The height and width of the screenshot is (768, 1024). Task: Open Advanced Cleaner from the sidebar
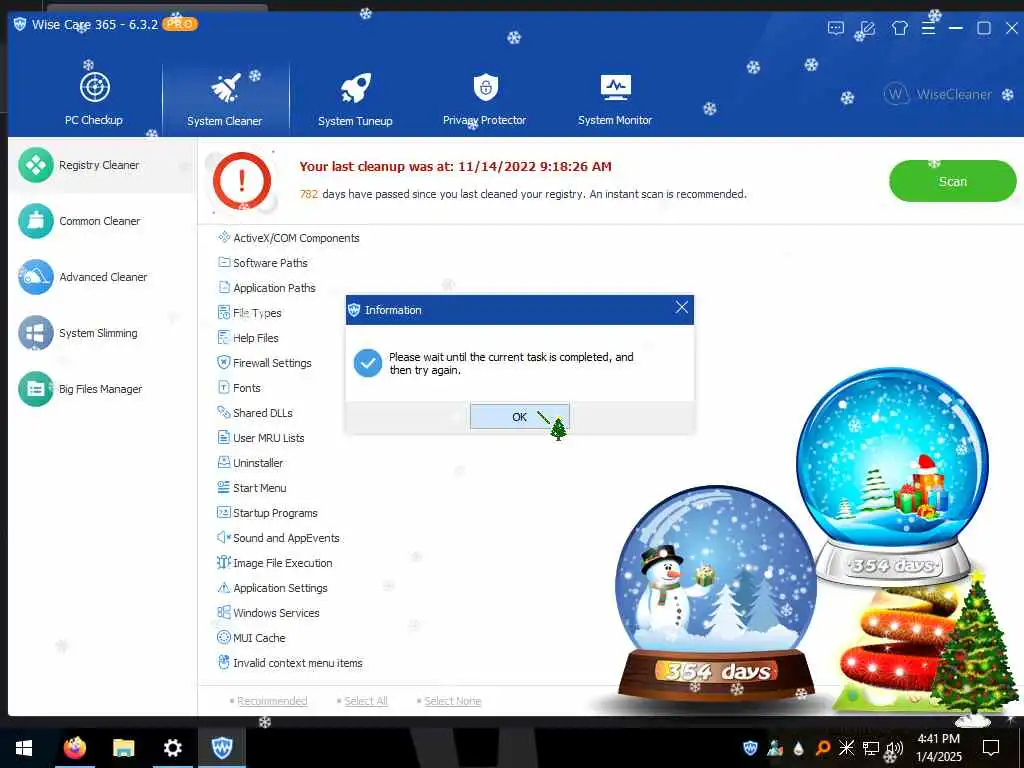point(101,277)
